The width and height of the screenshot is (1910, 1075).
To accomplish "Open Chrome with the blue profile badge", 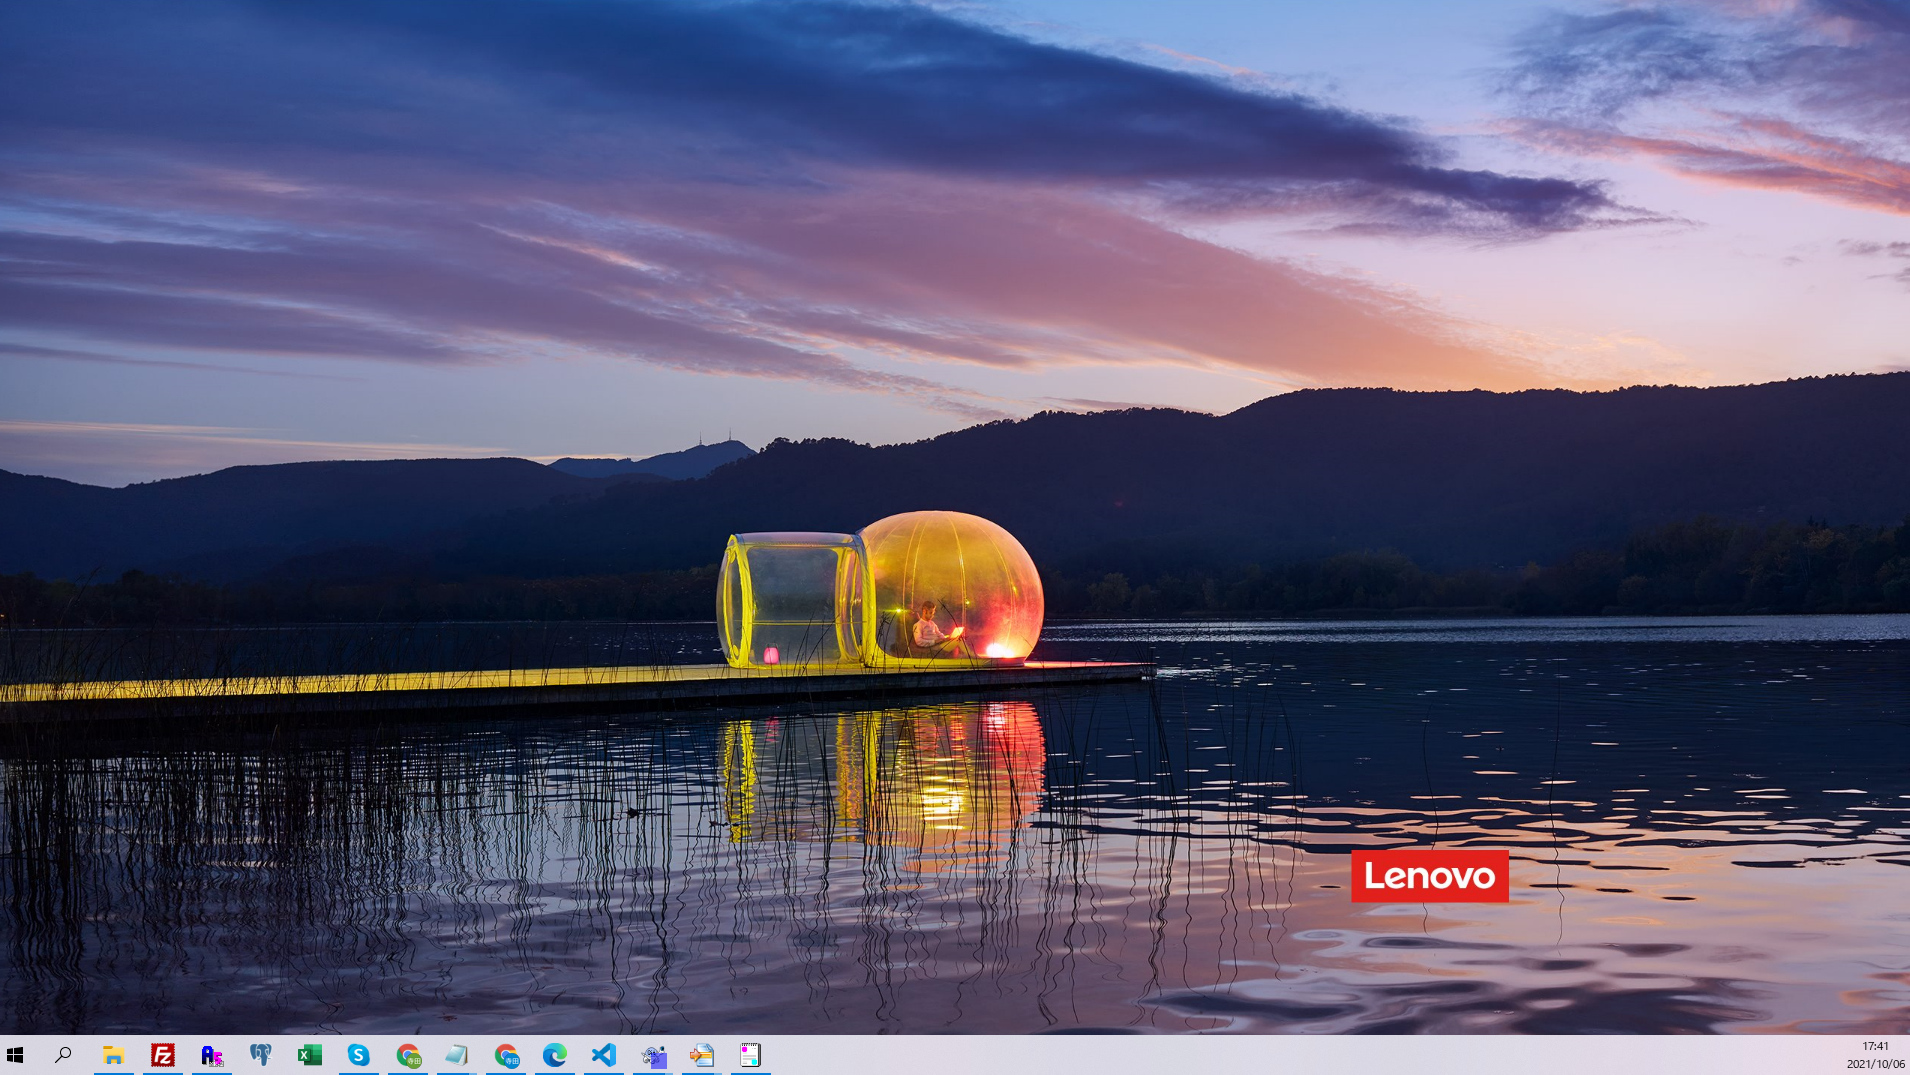I will pos(506,1055).
